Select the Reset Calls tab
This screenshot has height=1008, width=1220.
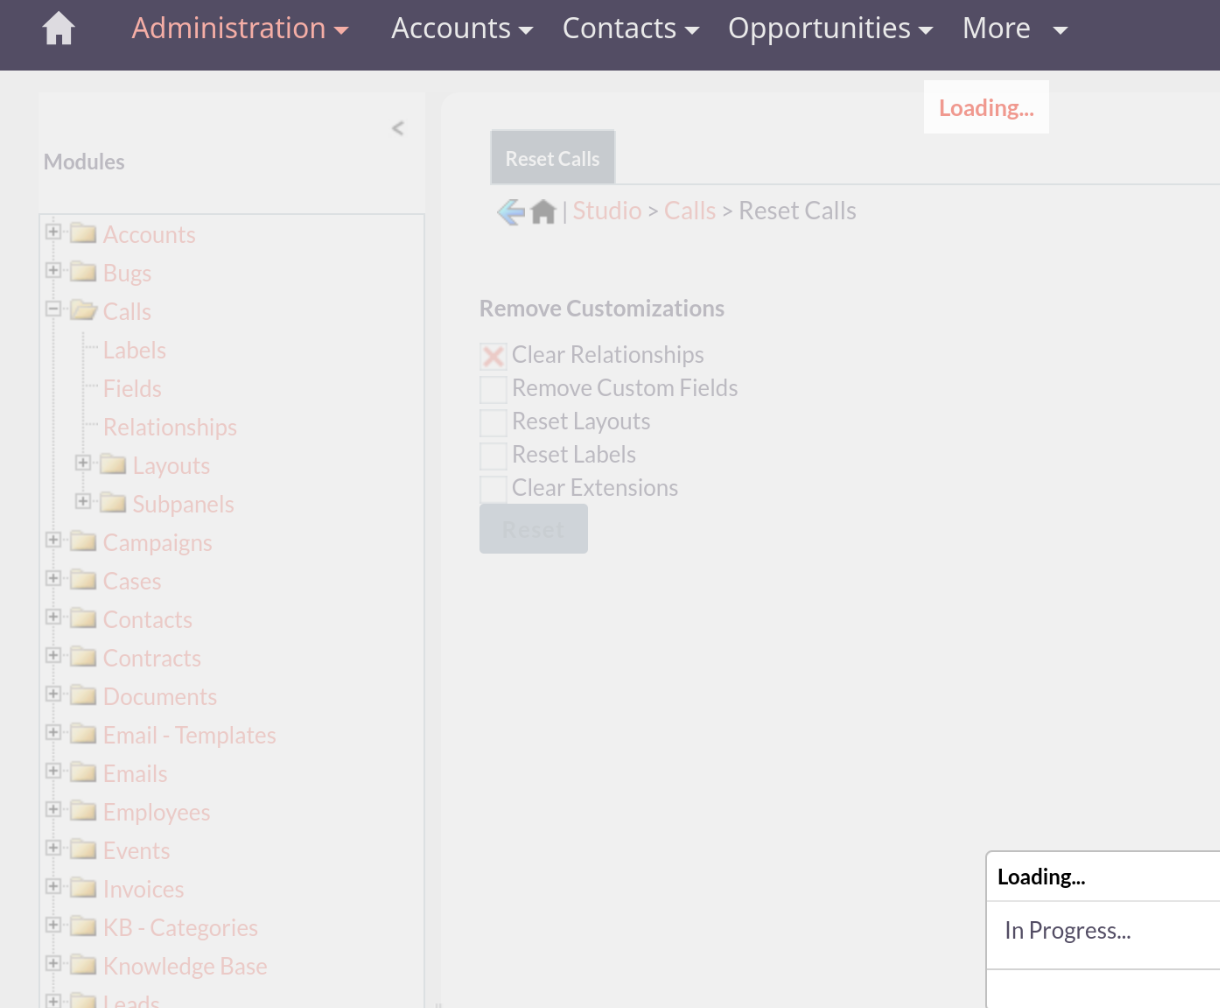pos(552,158)
